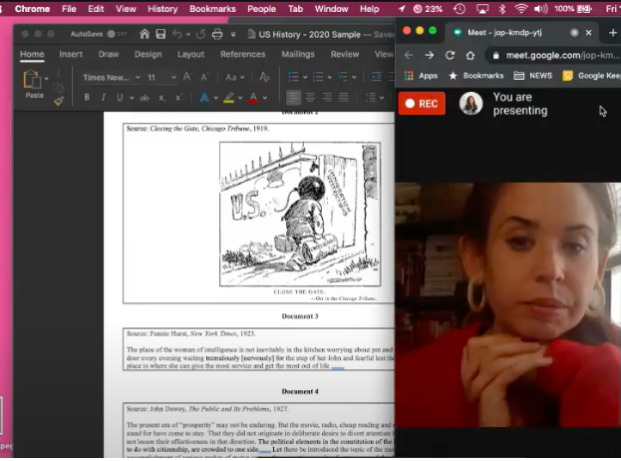Toggle the AutoSave switch
This screenshot has height=461, width=621.
tap(117, 34)
